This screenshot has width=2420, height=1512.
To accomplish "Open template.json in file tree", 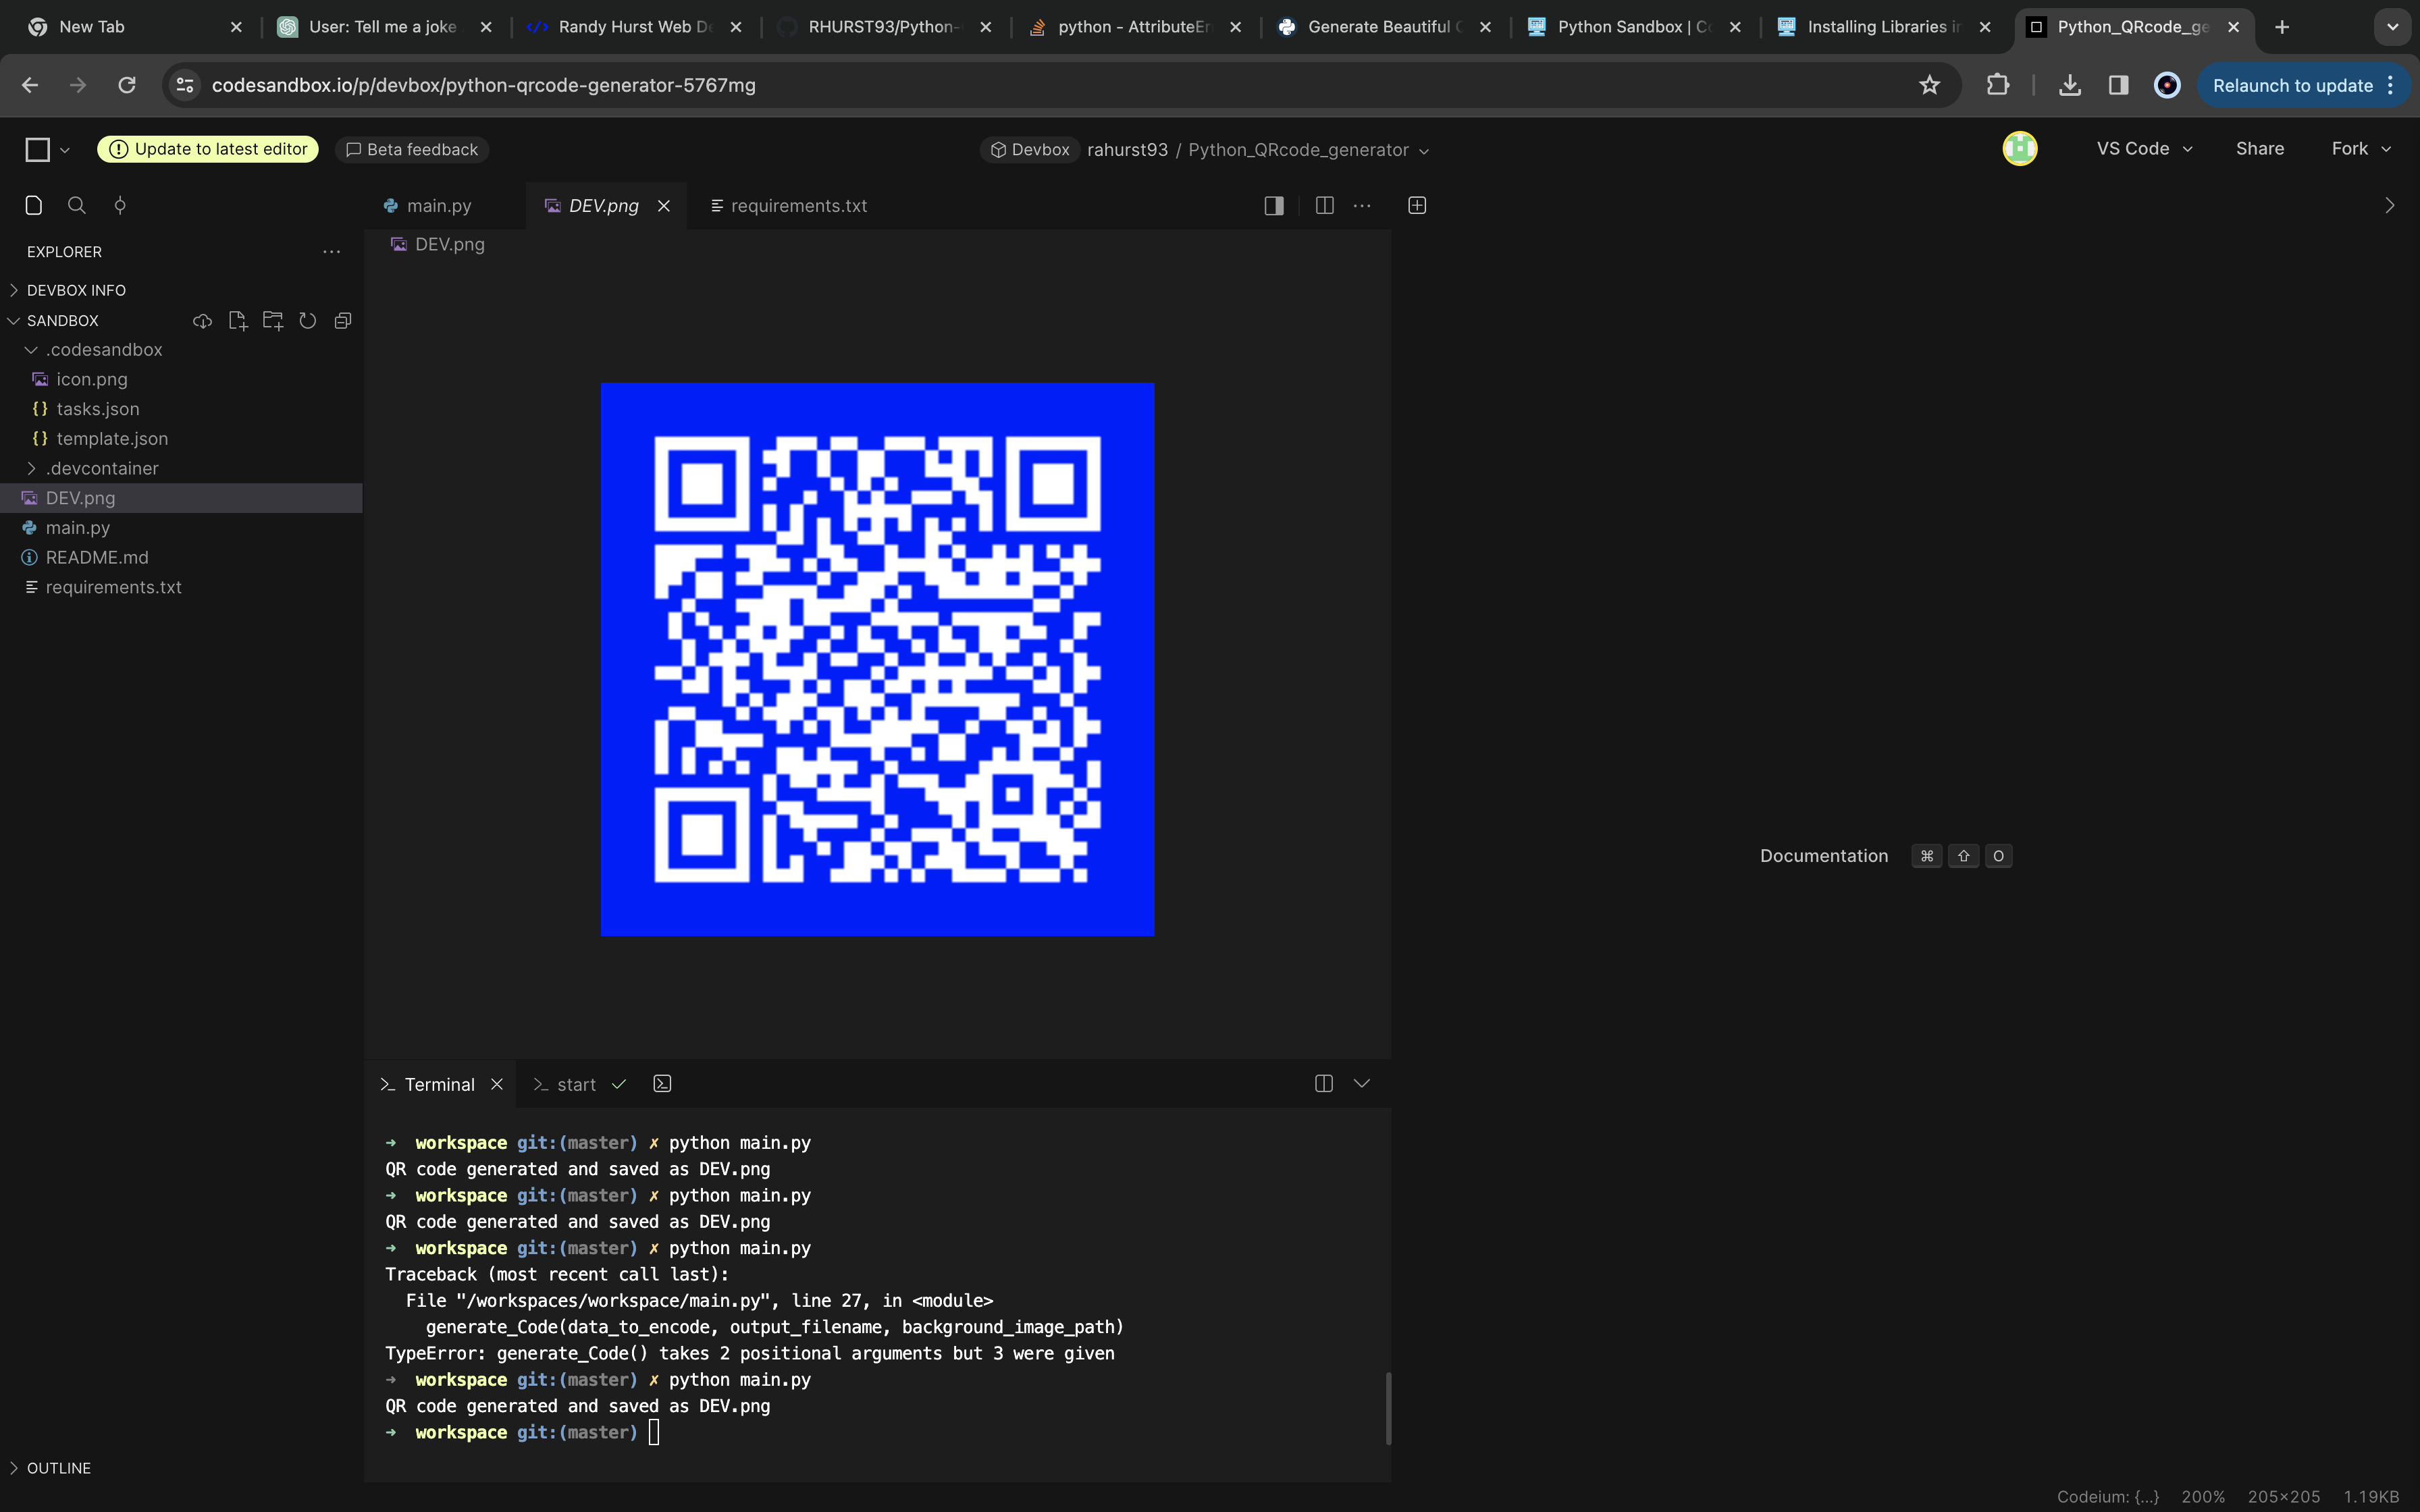I will (x=181, y=439).
